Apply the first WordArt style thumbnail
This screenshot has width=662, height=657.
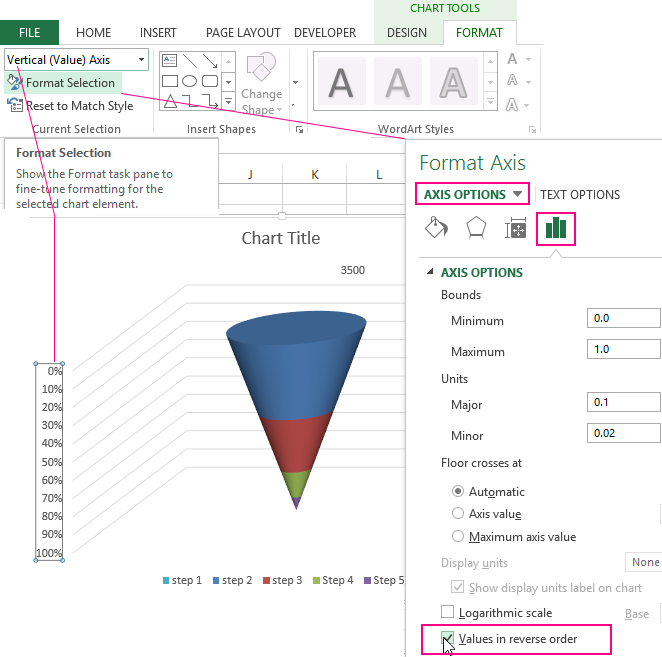341,79
